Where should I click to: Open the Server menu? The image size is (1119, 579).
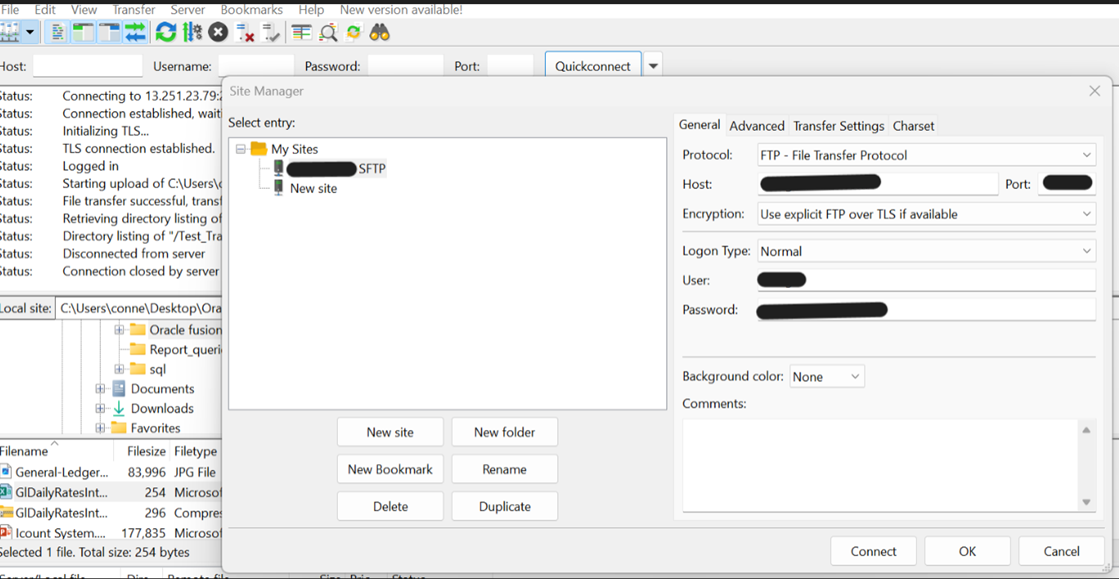pos(188,10)
